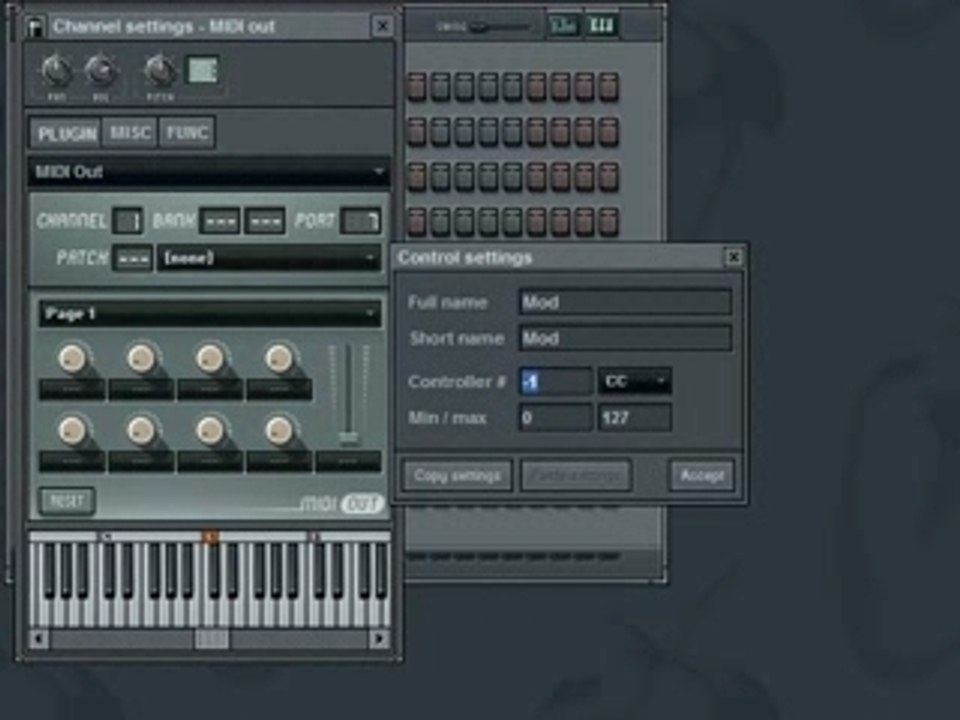The width and height of the screenshot is (960, 720).
Task: Open the graph editor icon in step sequencer
Action: pyautogui.click(x=563, y=25)
